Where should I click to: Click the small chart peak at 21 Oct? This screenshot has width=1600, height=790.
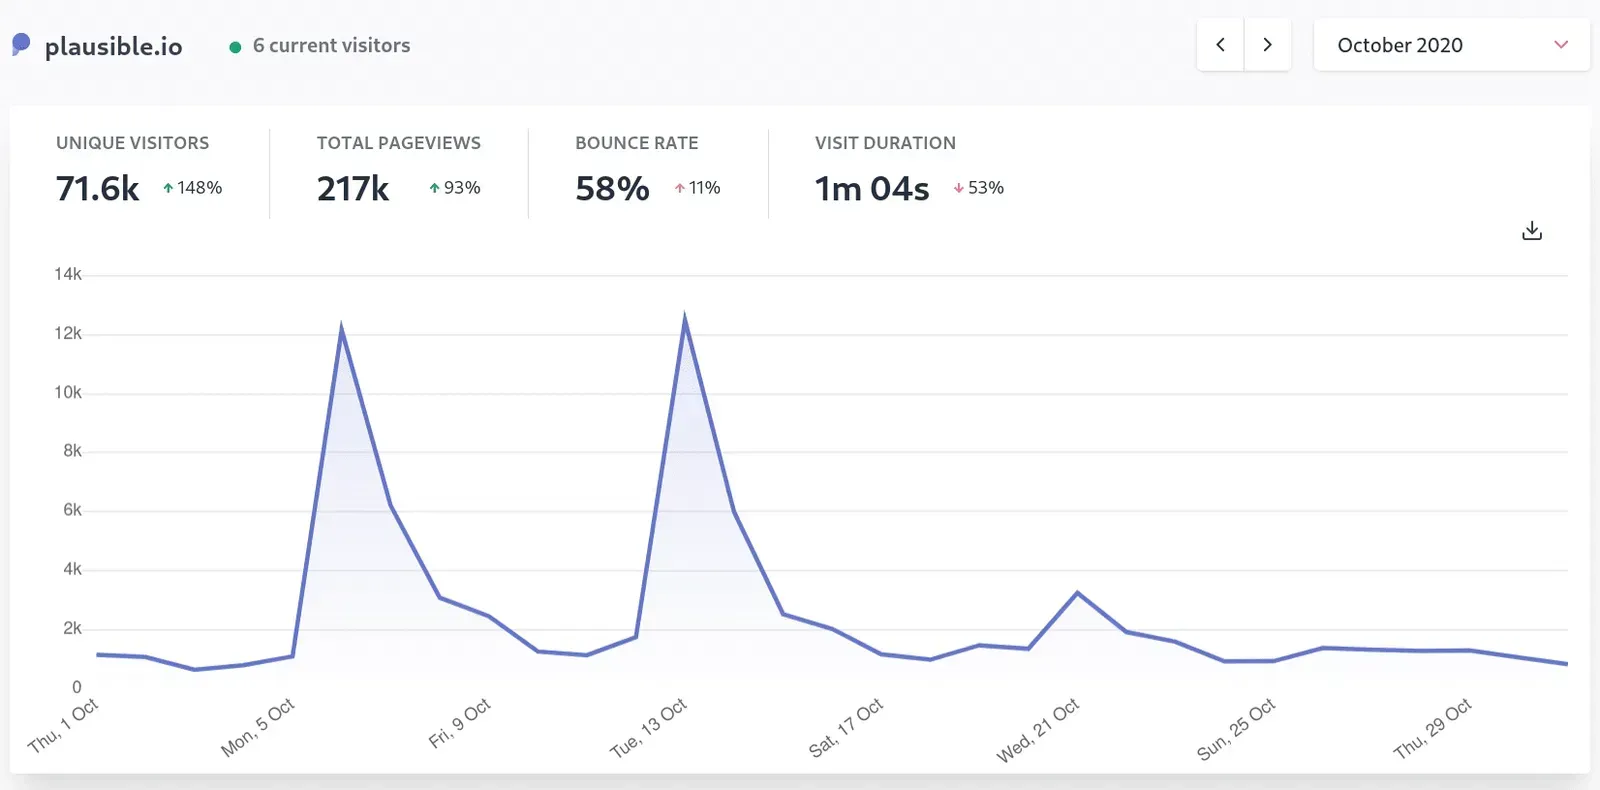(1077, 593)
